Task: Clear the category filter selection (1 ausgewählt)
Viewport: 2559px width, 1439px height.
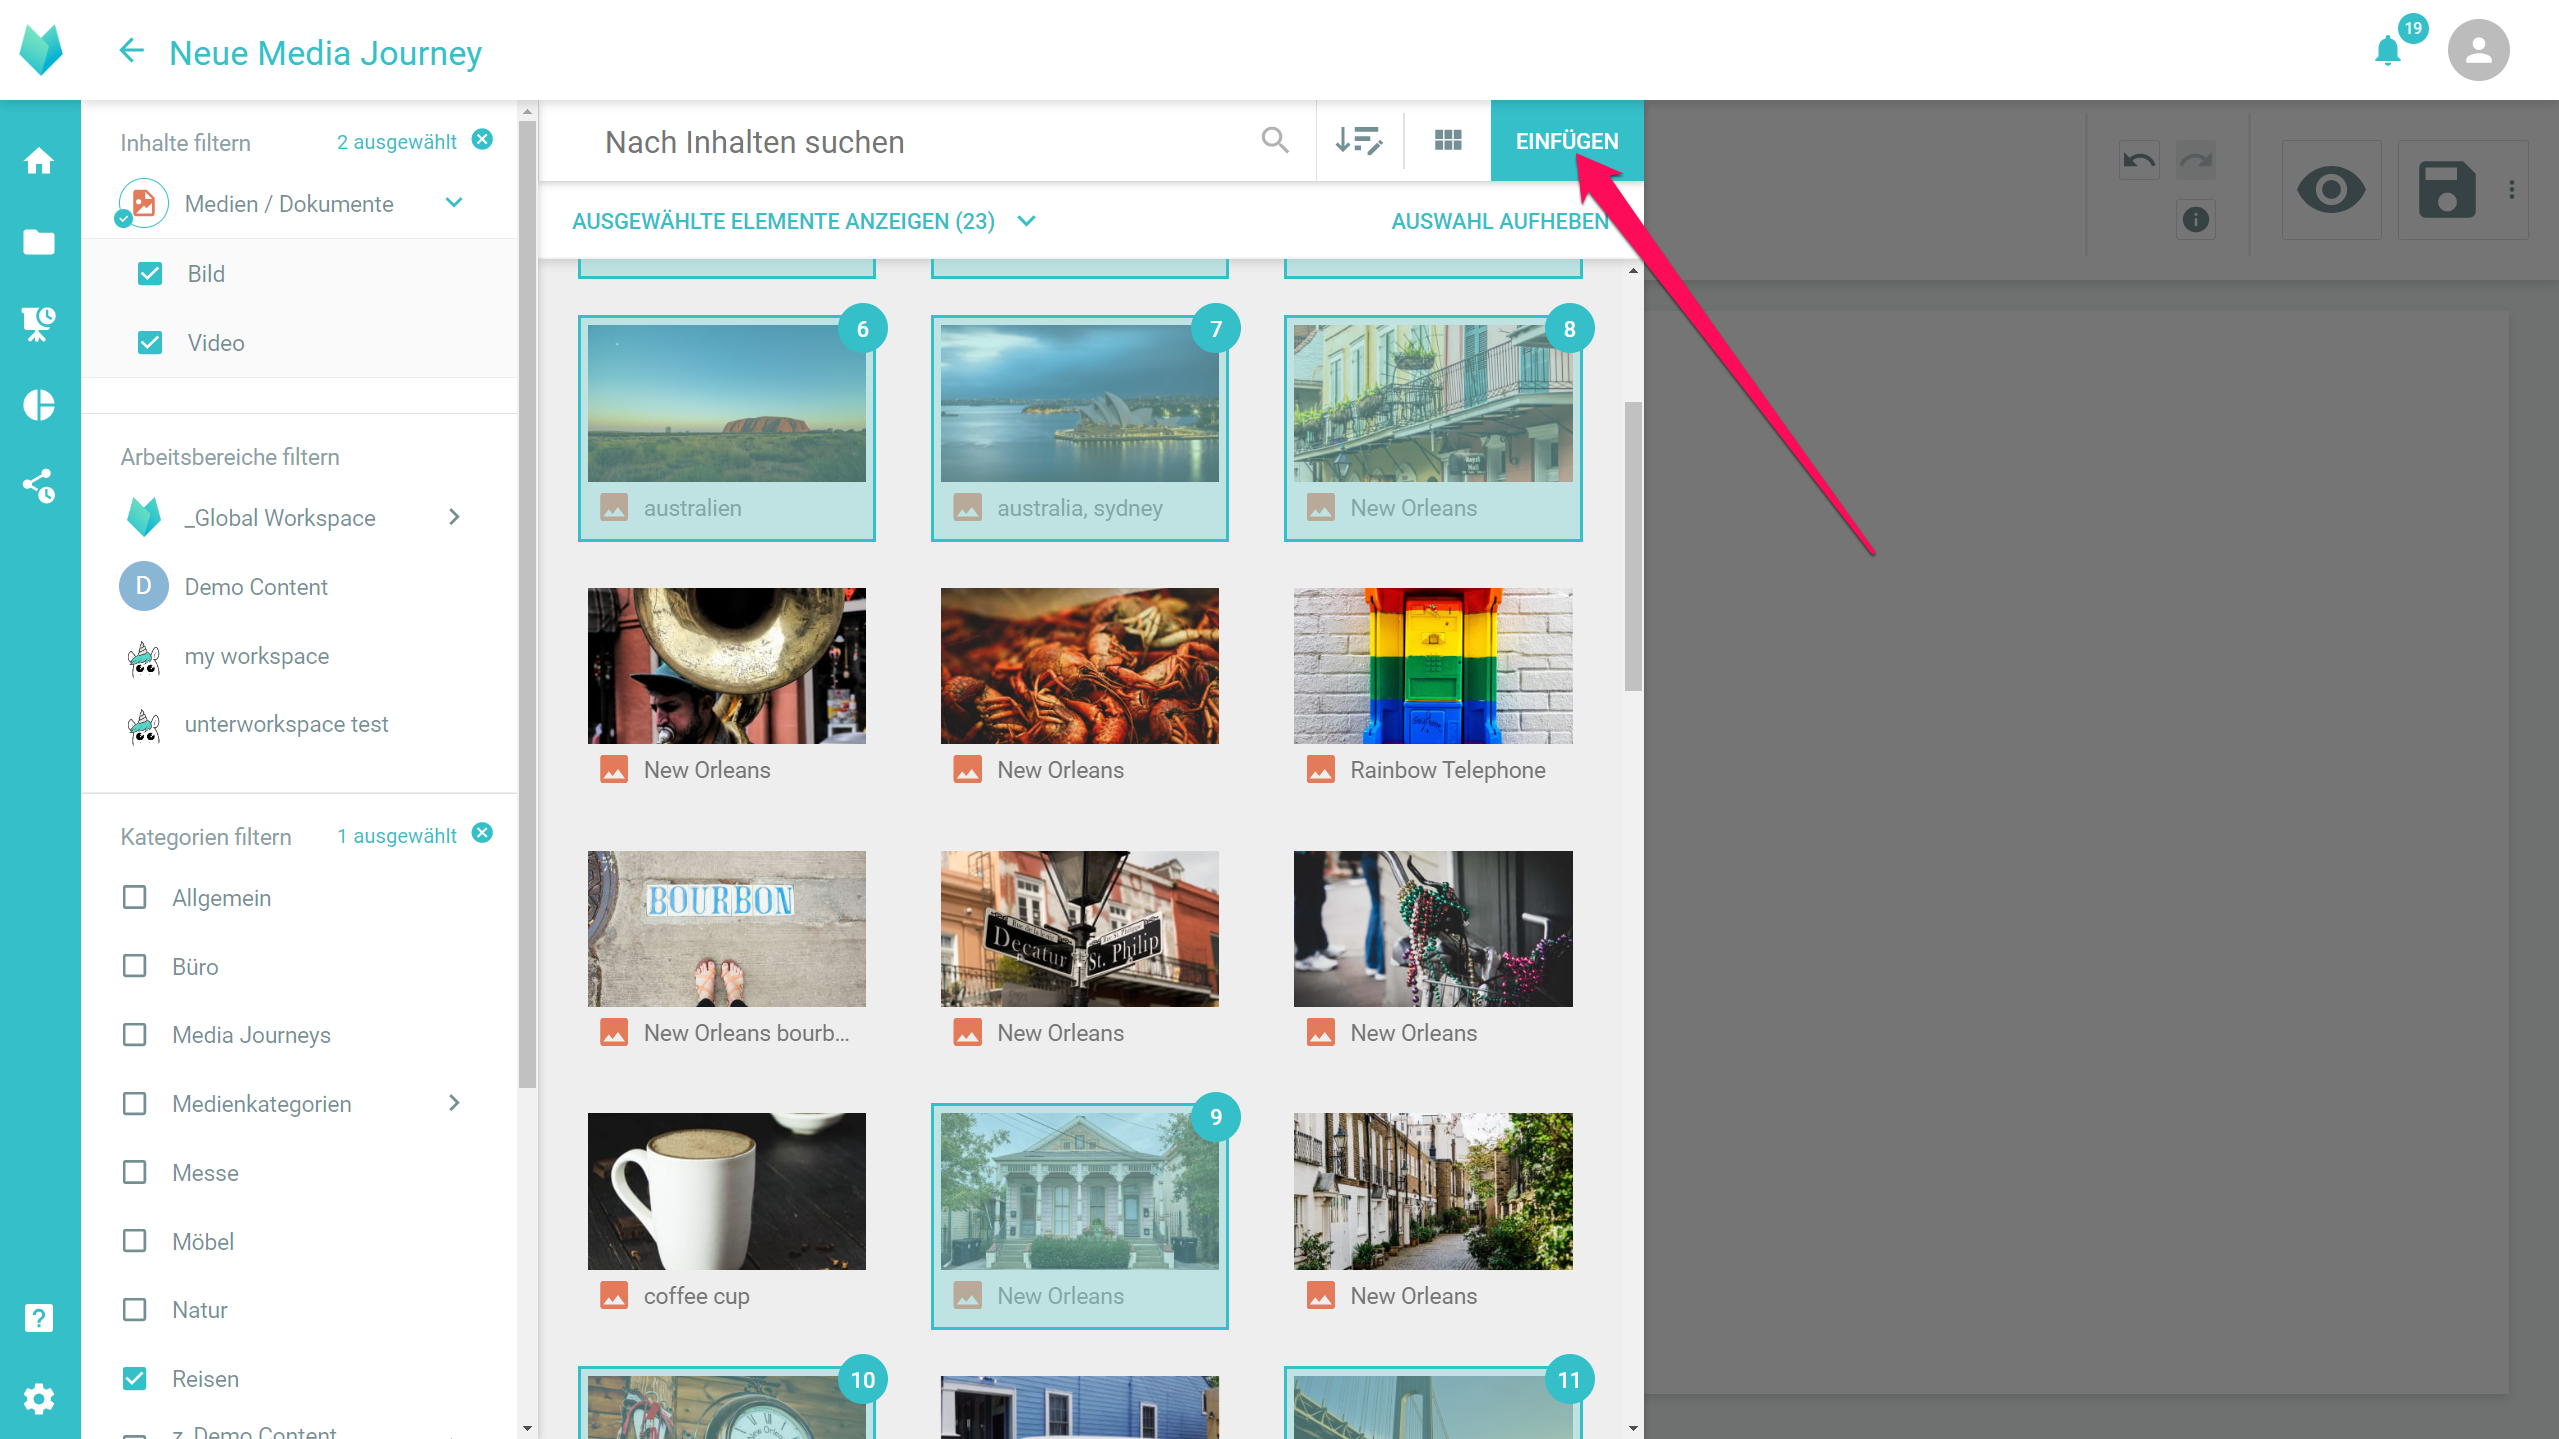Action: click(482, 833)
